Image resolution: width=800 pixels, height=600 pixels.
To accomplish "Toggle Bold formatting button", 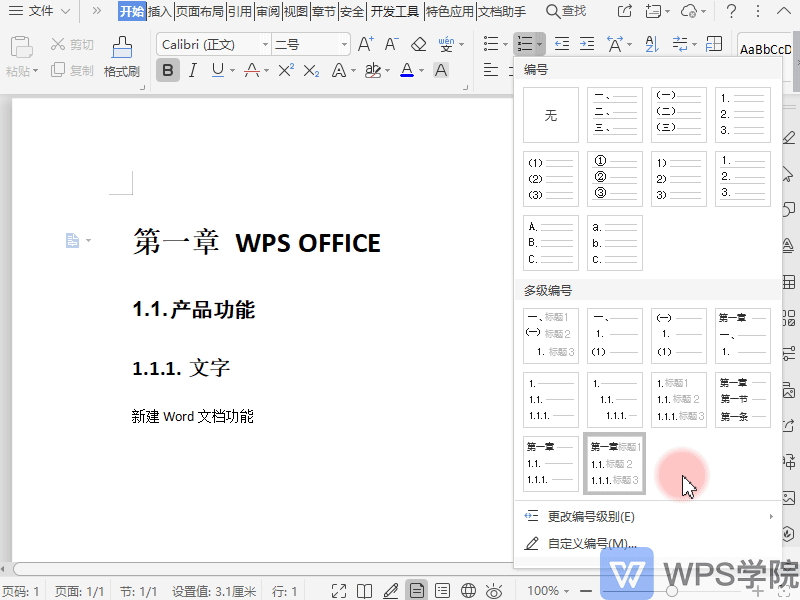I will [x=167, y=70].
